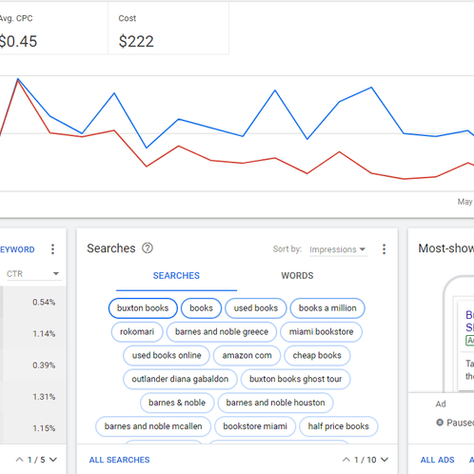Open the CTR column dropdown
474x474 pixels.
point(33,274)
